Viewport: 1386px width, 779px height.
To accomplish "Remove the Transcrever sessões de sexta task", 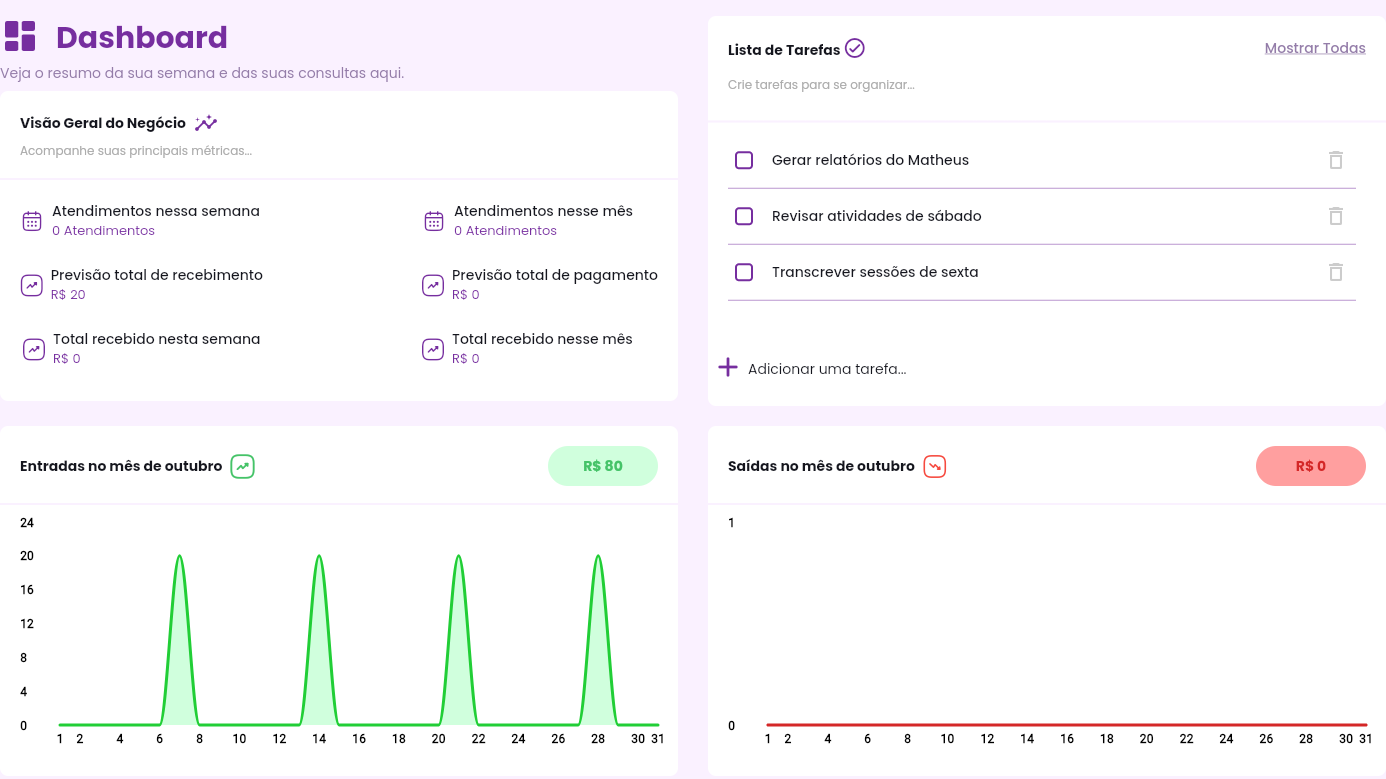I will (1335, 272).
